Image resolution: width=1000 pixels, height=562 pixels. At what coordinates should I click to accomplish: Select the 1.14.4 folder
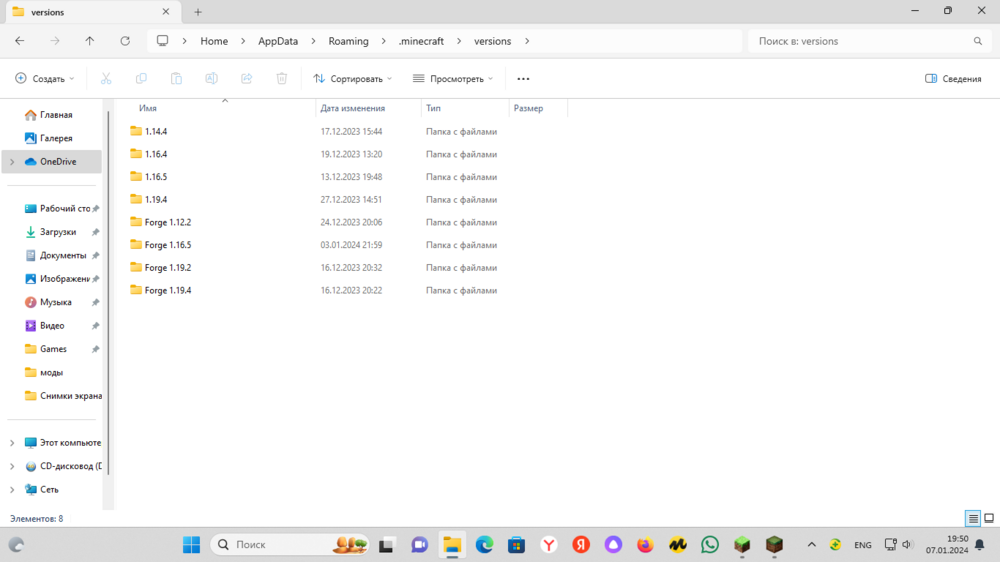(156, 131)
